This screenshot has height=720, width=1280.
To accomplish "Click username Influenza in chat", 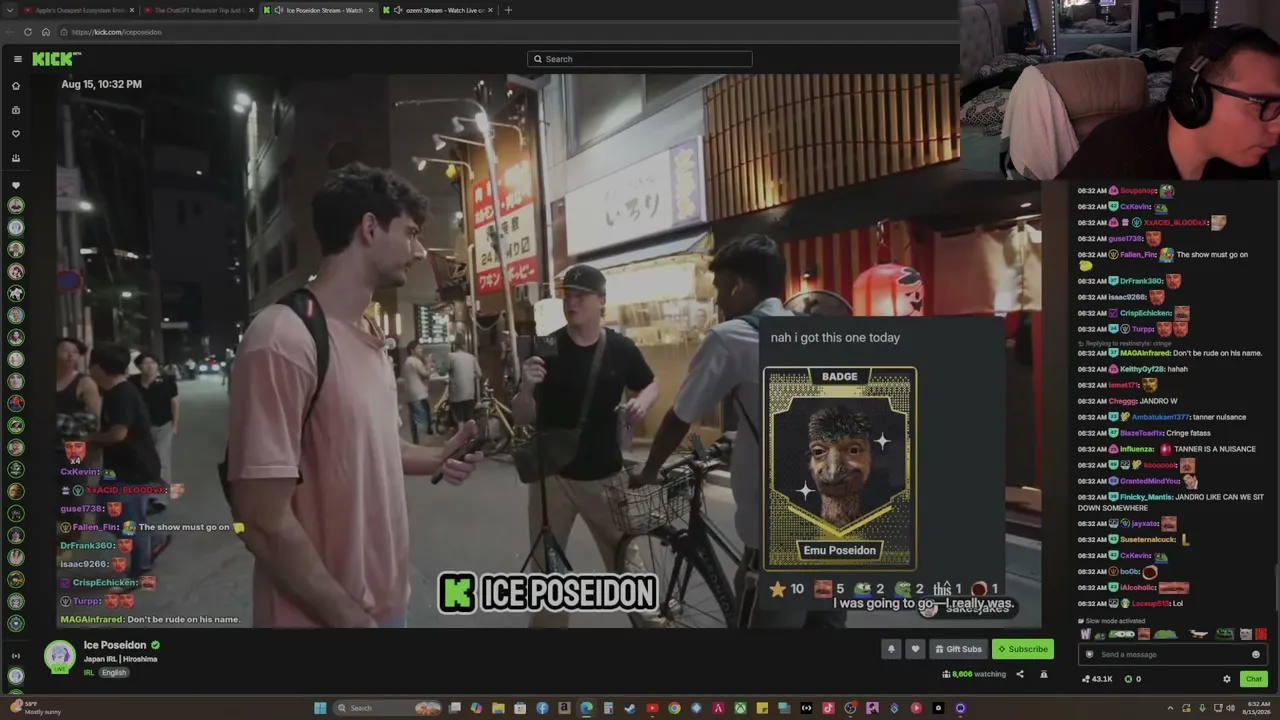I will tap(1137, 449).
